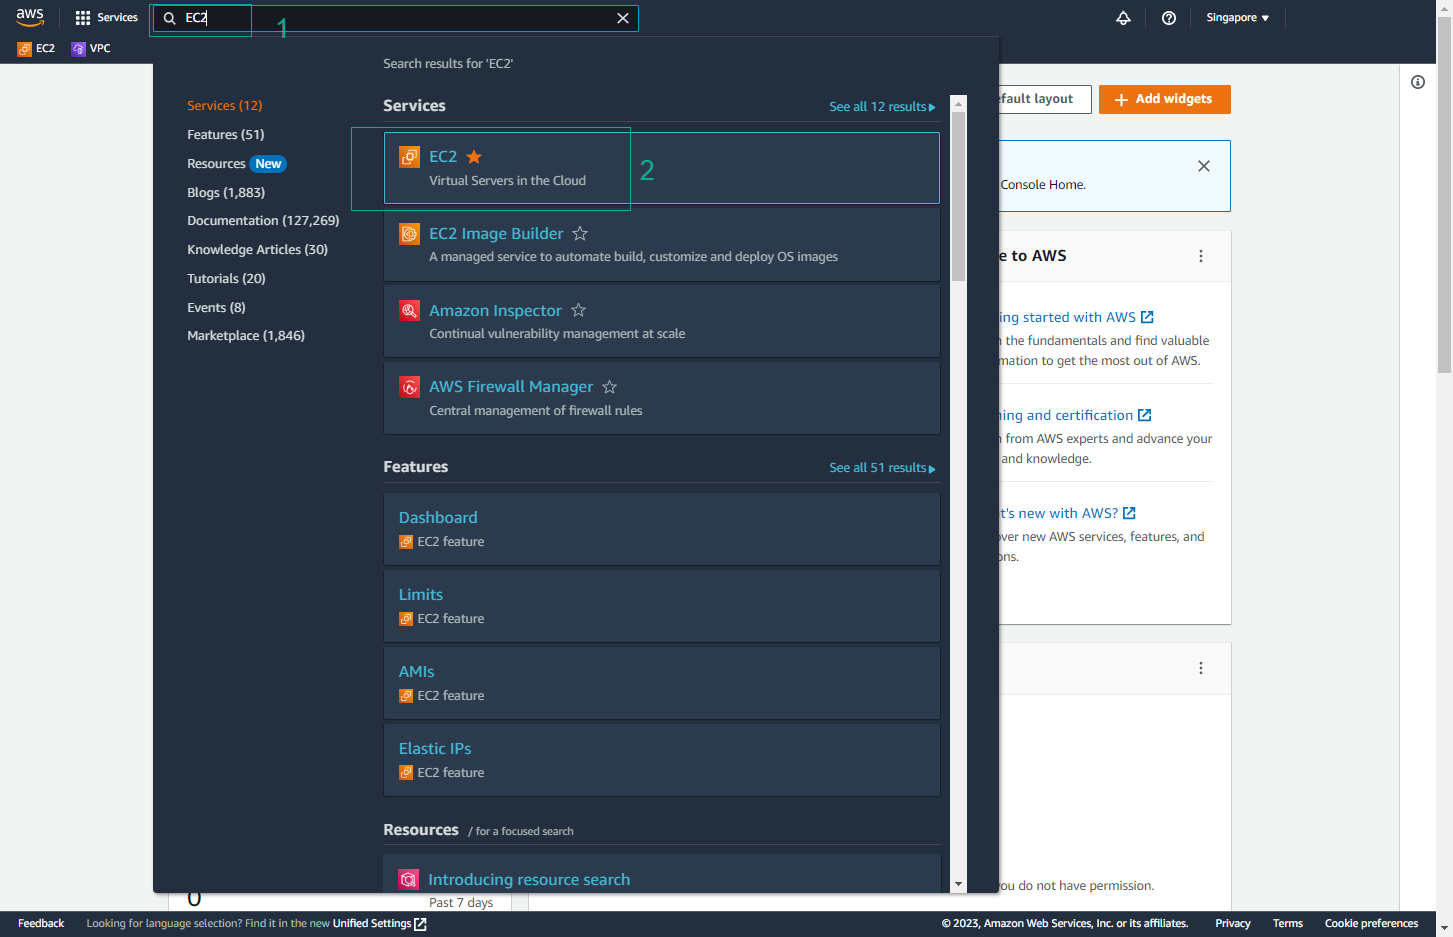
Task: Open the EC2 service link
Action: point(443,157)
